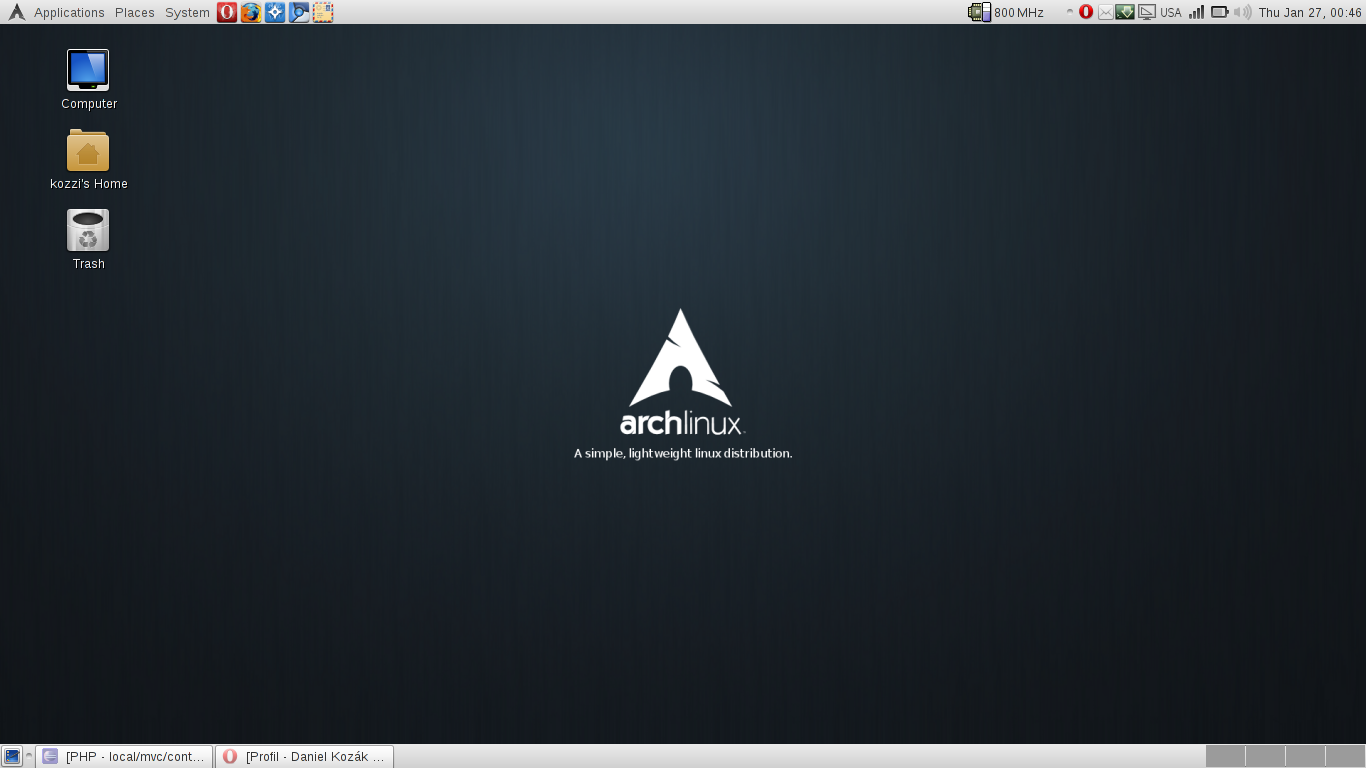Click the small notification area handle dot
The image size is (1366, 768).
1069,12
